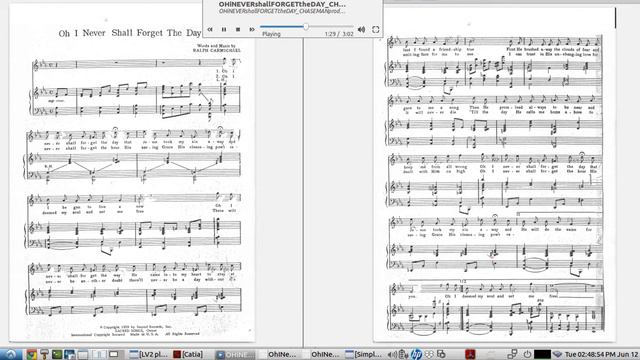
Task: Click the 'Oh I Never Shall Forget The Day' sheet title
Action: tap(130, 33)
